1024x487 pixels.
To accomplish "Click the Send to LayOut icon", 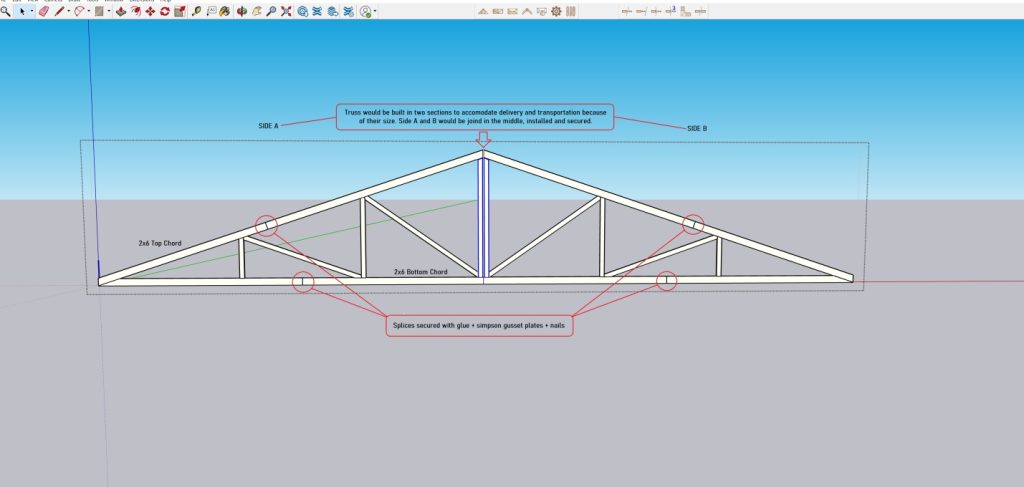I will point(333,11).
